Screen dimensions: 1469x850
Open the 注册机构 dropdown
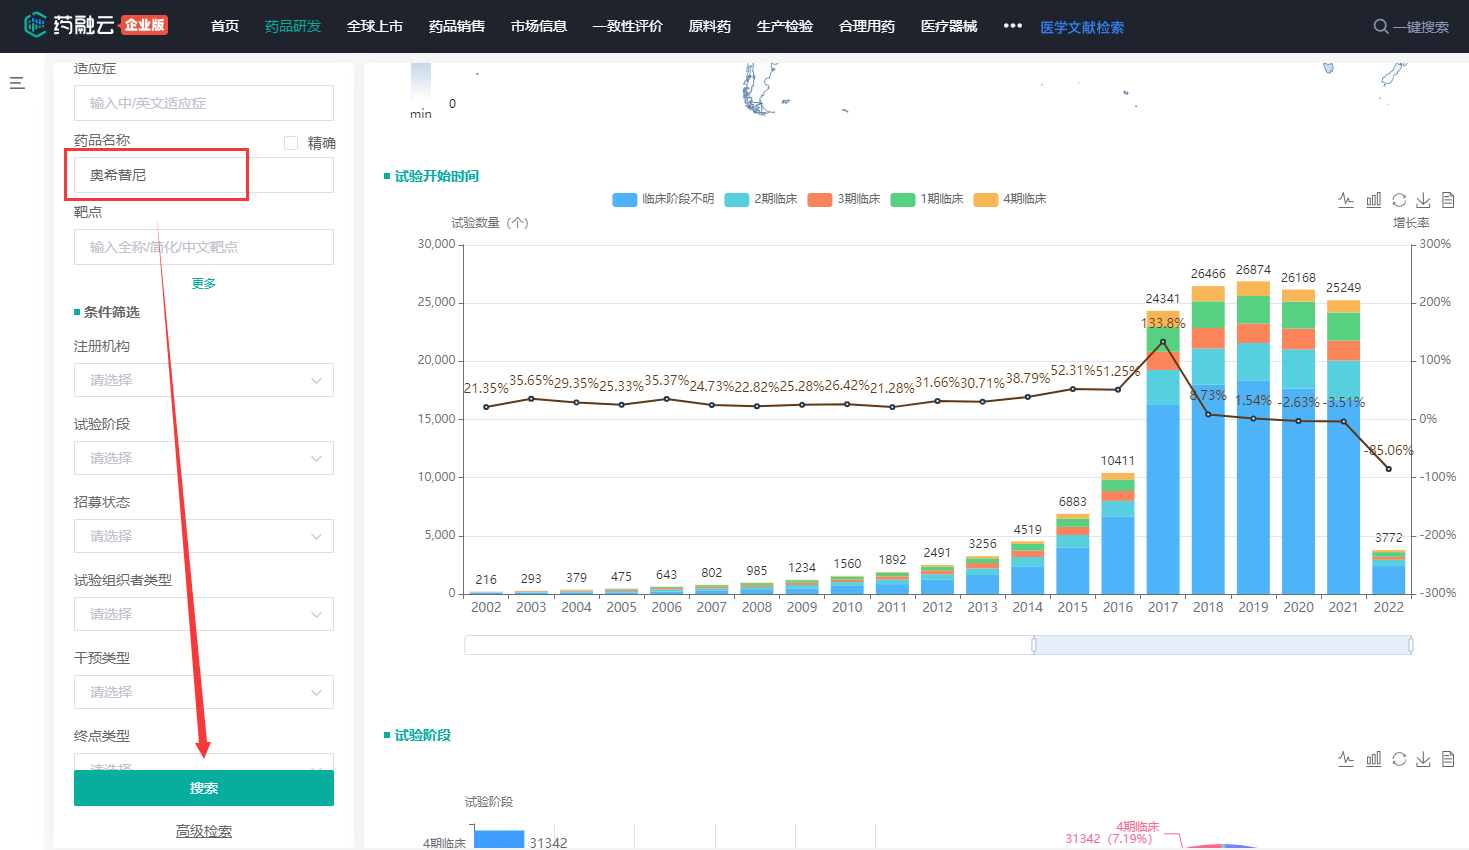click(204, 380)
